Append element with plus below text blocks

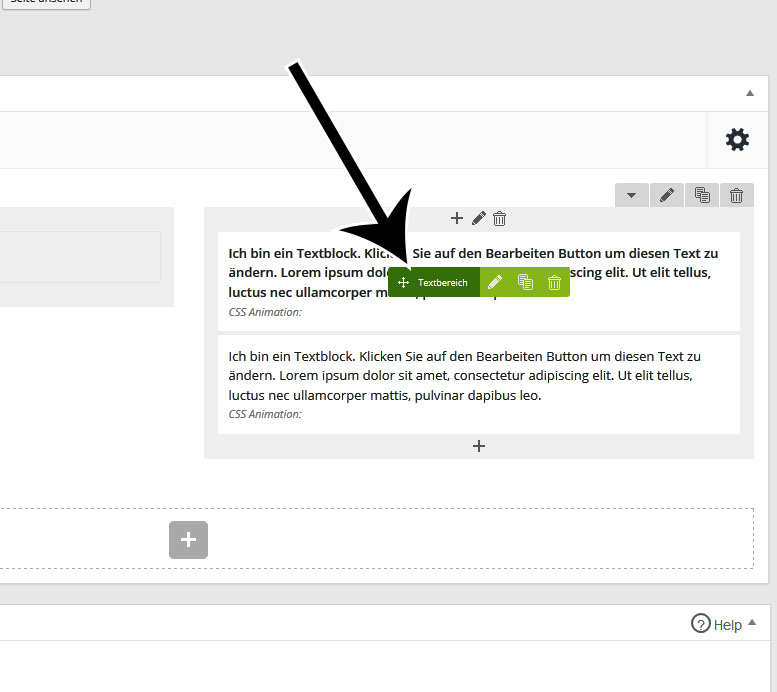[x=479, y=446]
